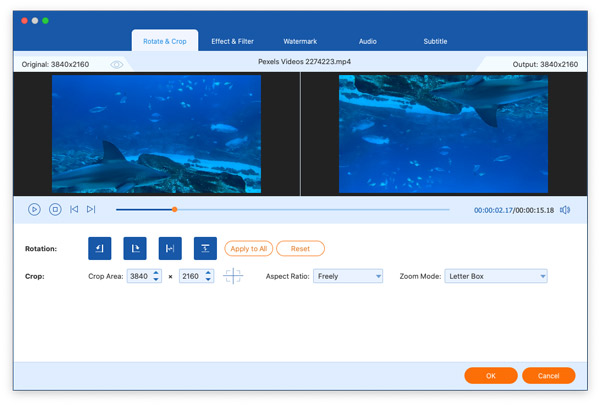Flip the video vertically
This screenshot has width=600, height=405.
click(204, 248)
